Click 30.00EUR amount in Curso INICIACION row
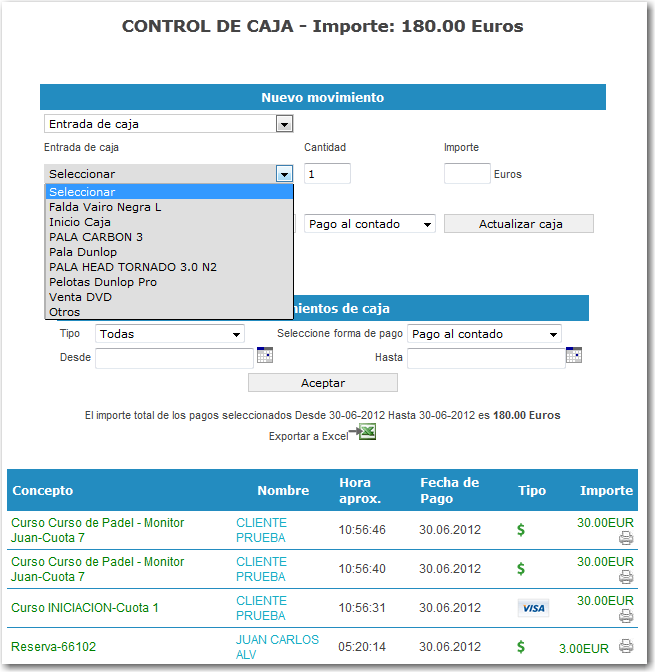Screen dimensions: 655x672 tap(605, 601)
